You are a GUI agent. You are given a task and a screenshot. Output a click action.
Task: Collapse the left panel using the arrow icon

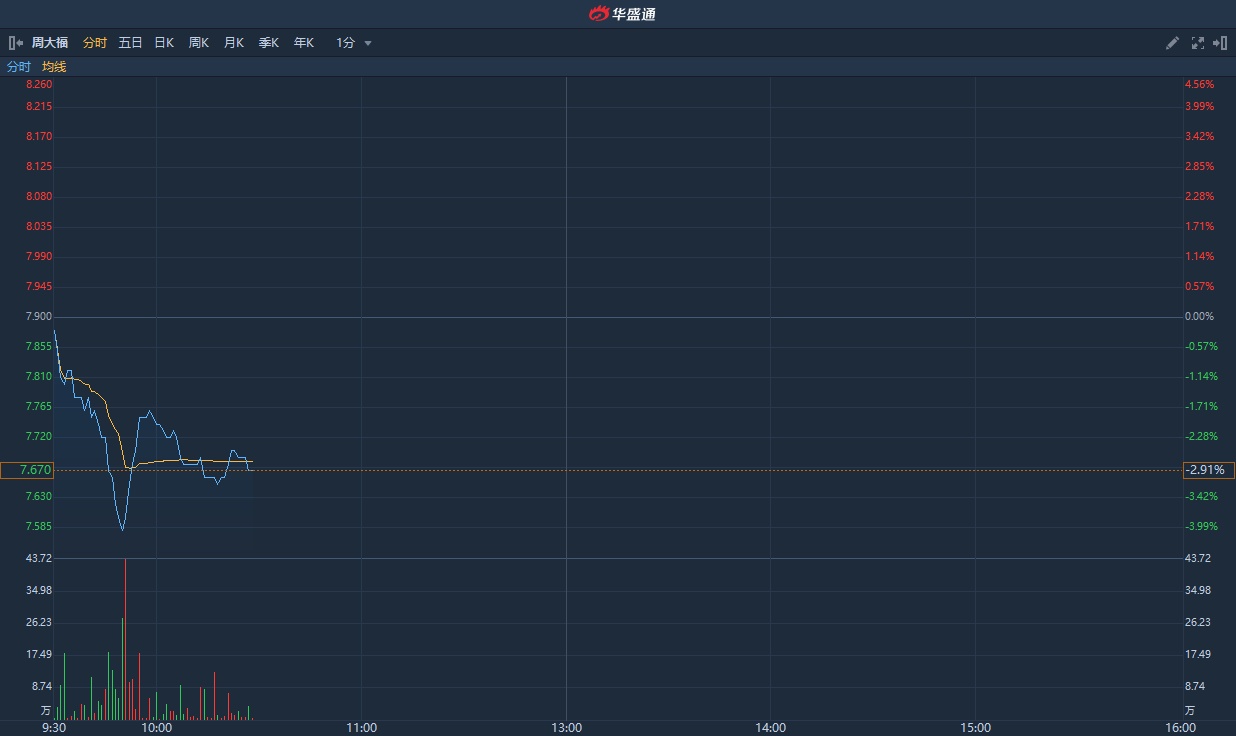point(15,43)
